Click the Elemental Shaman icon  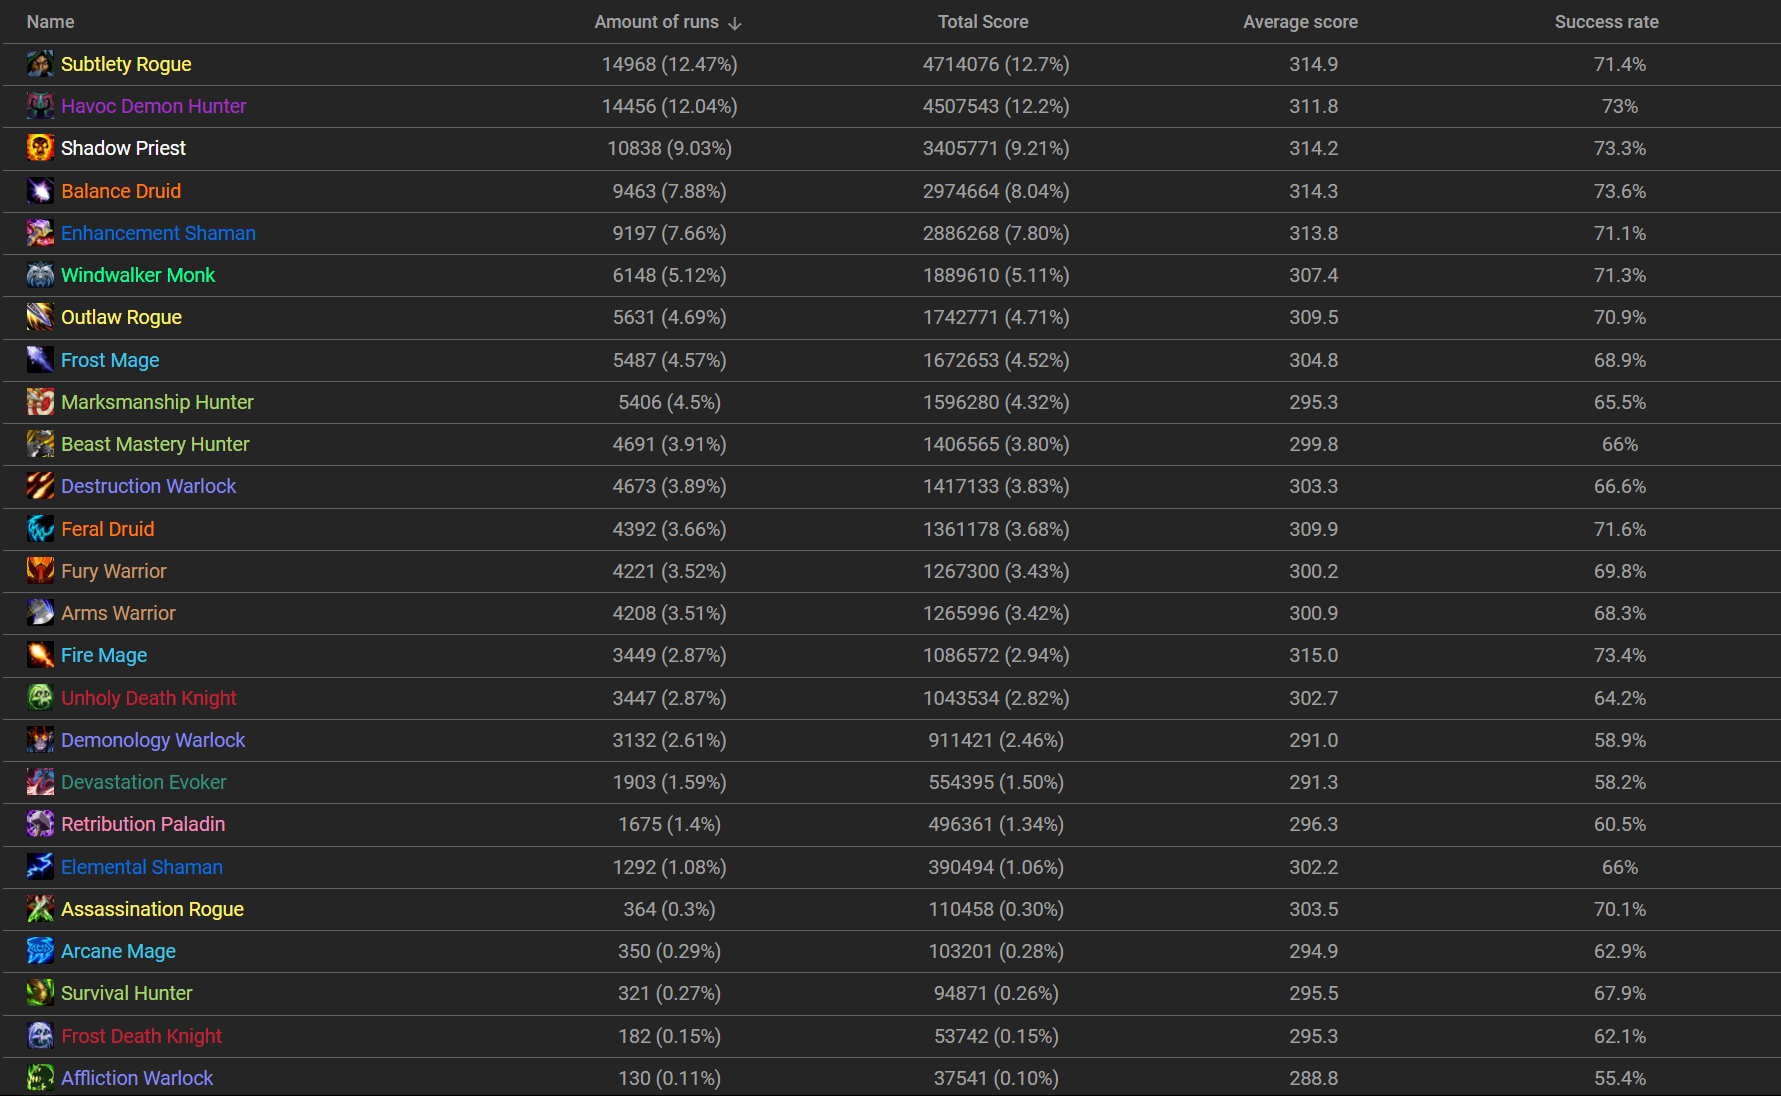40,867
